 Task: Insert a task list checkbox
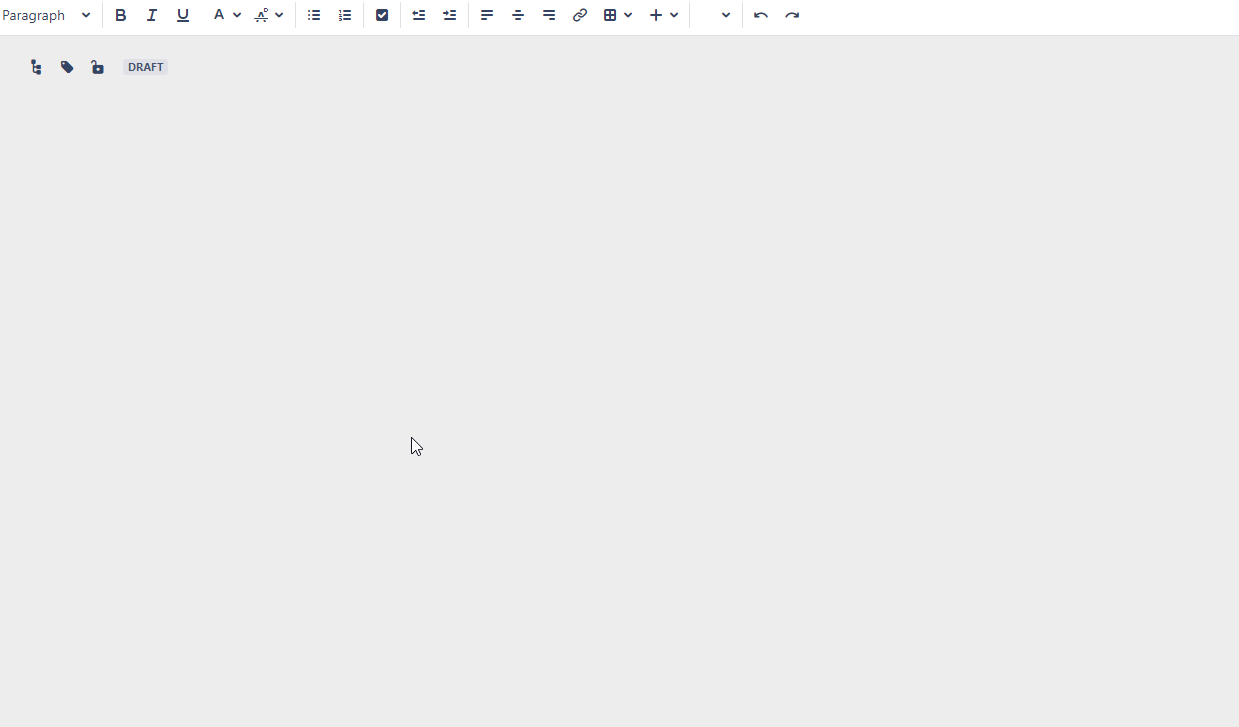tap(382, 15)
